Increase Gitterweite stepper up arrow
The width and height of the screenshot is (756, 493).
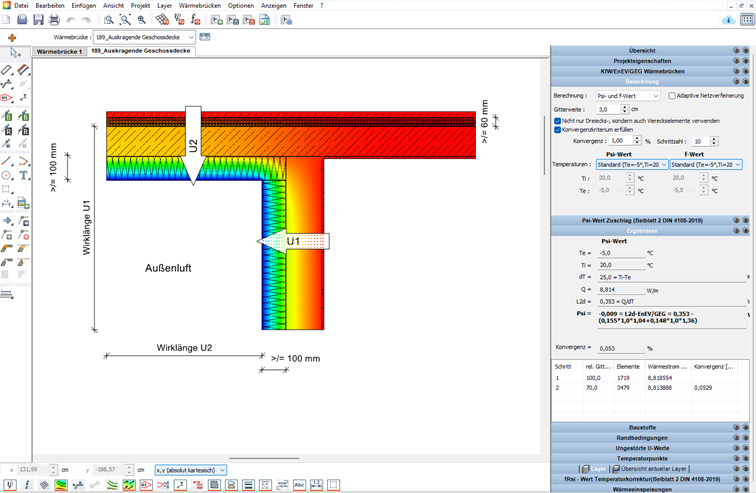pos(625,107)
